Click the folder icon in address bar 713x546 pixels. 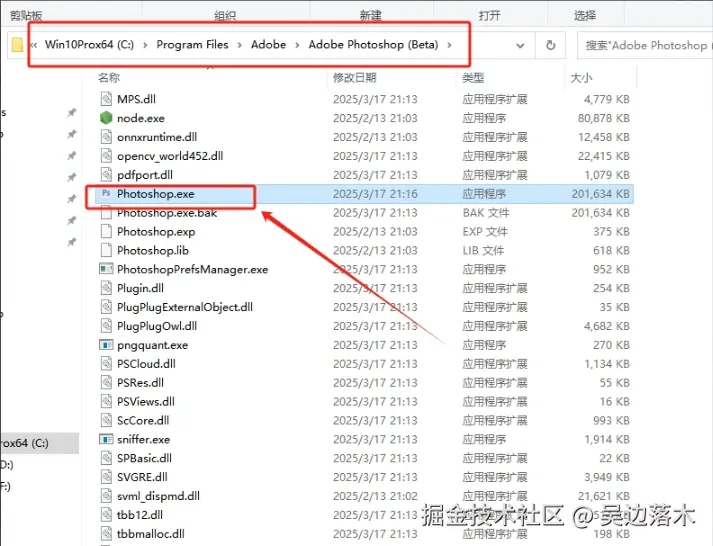(17, 45)
